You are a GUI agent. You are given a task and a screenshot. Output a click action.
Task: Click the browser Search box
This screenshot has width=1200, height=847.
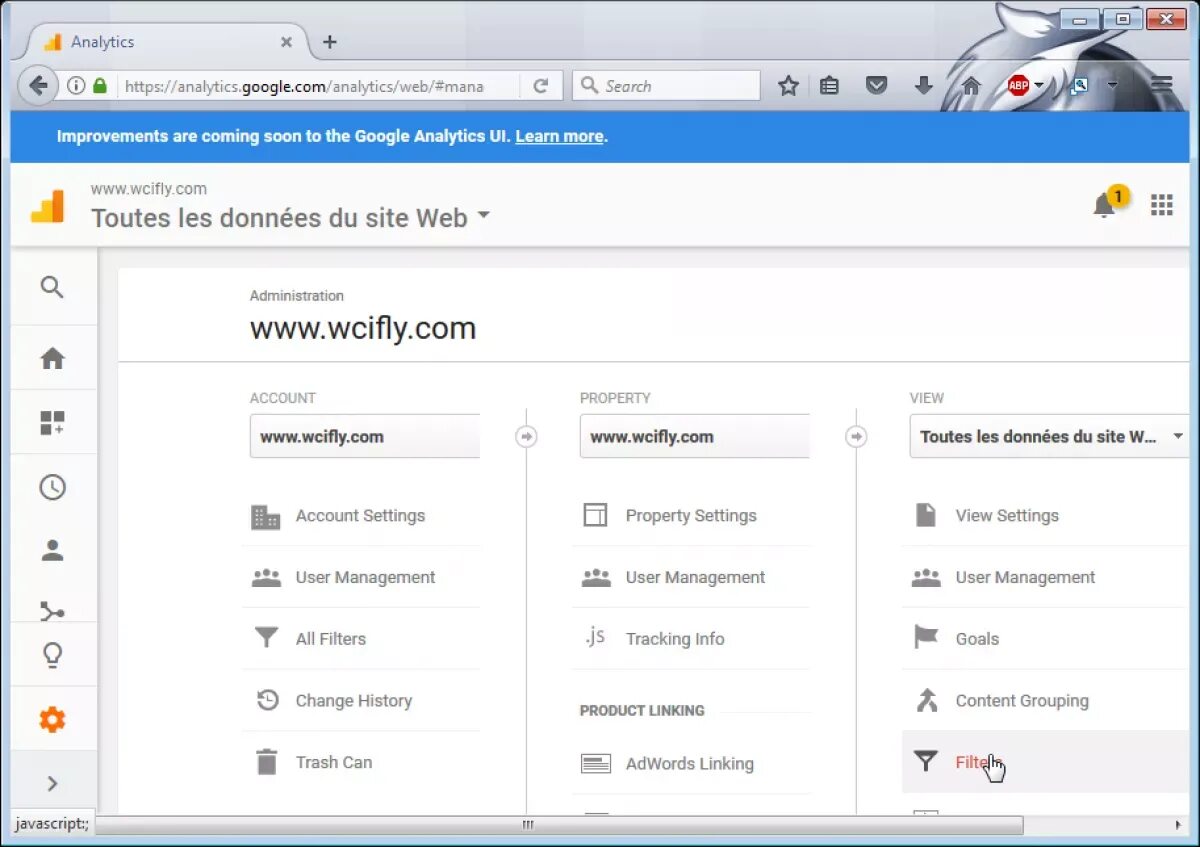pyautogui.click(x=666, y=86)
